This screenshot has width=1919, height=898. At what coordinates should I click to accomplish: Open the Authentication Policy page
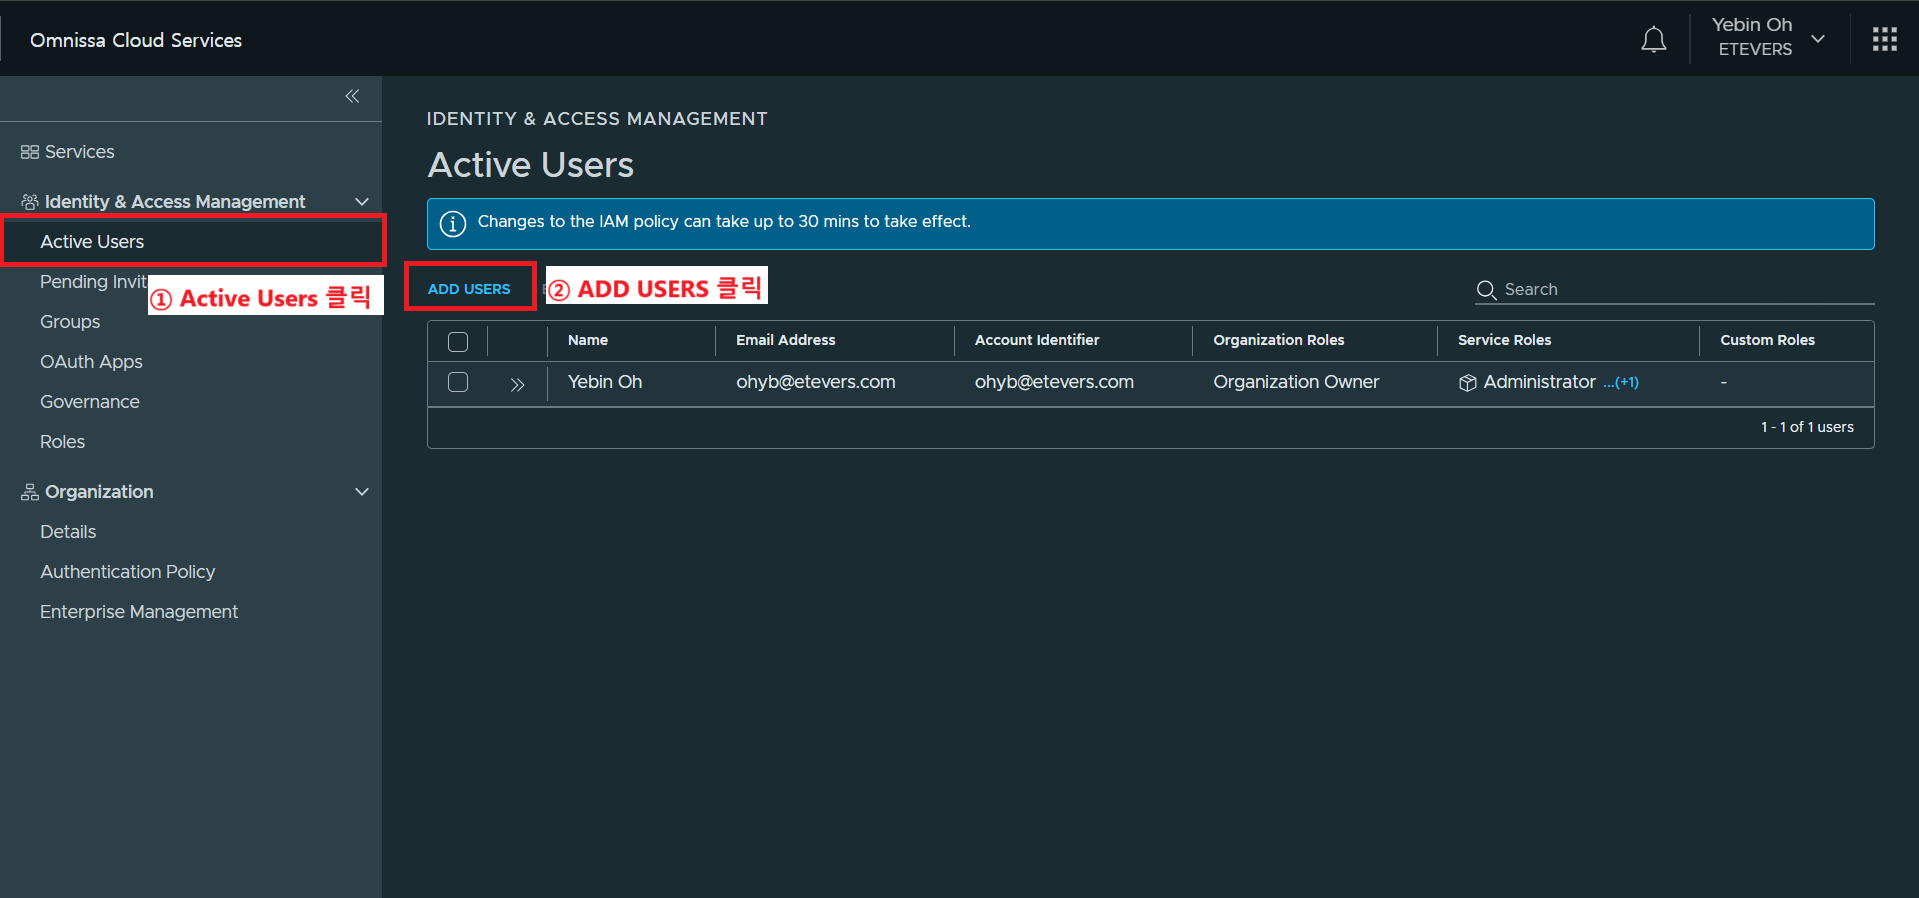point(127,572)
